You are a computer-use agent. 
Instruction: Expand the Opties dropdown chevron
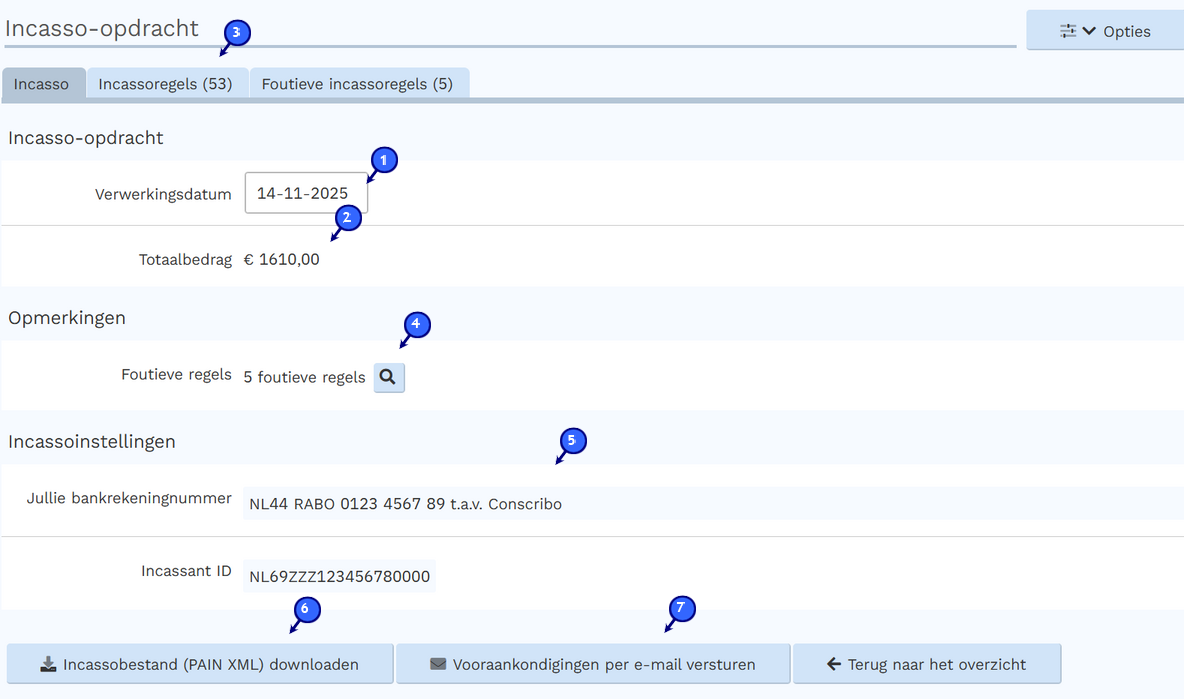tap(1088, 30)
